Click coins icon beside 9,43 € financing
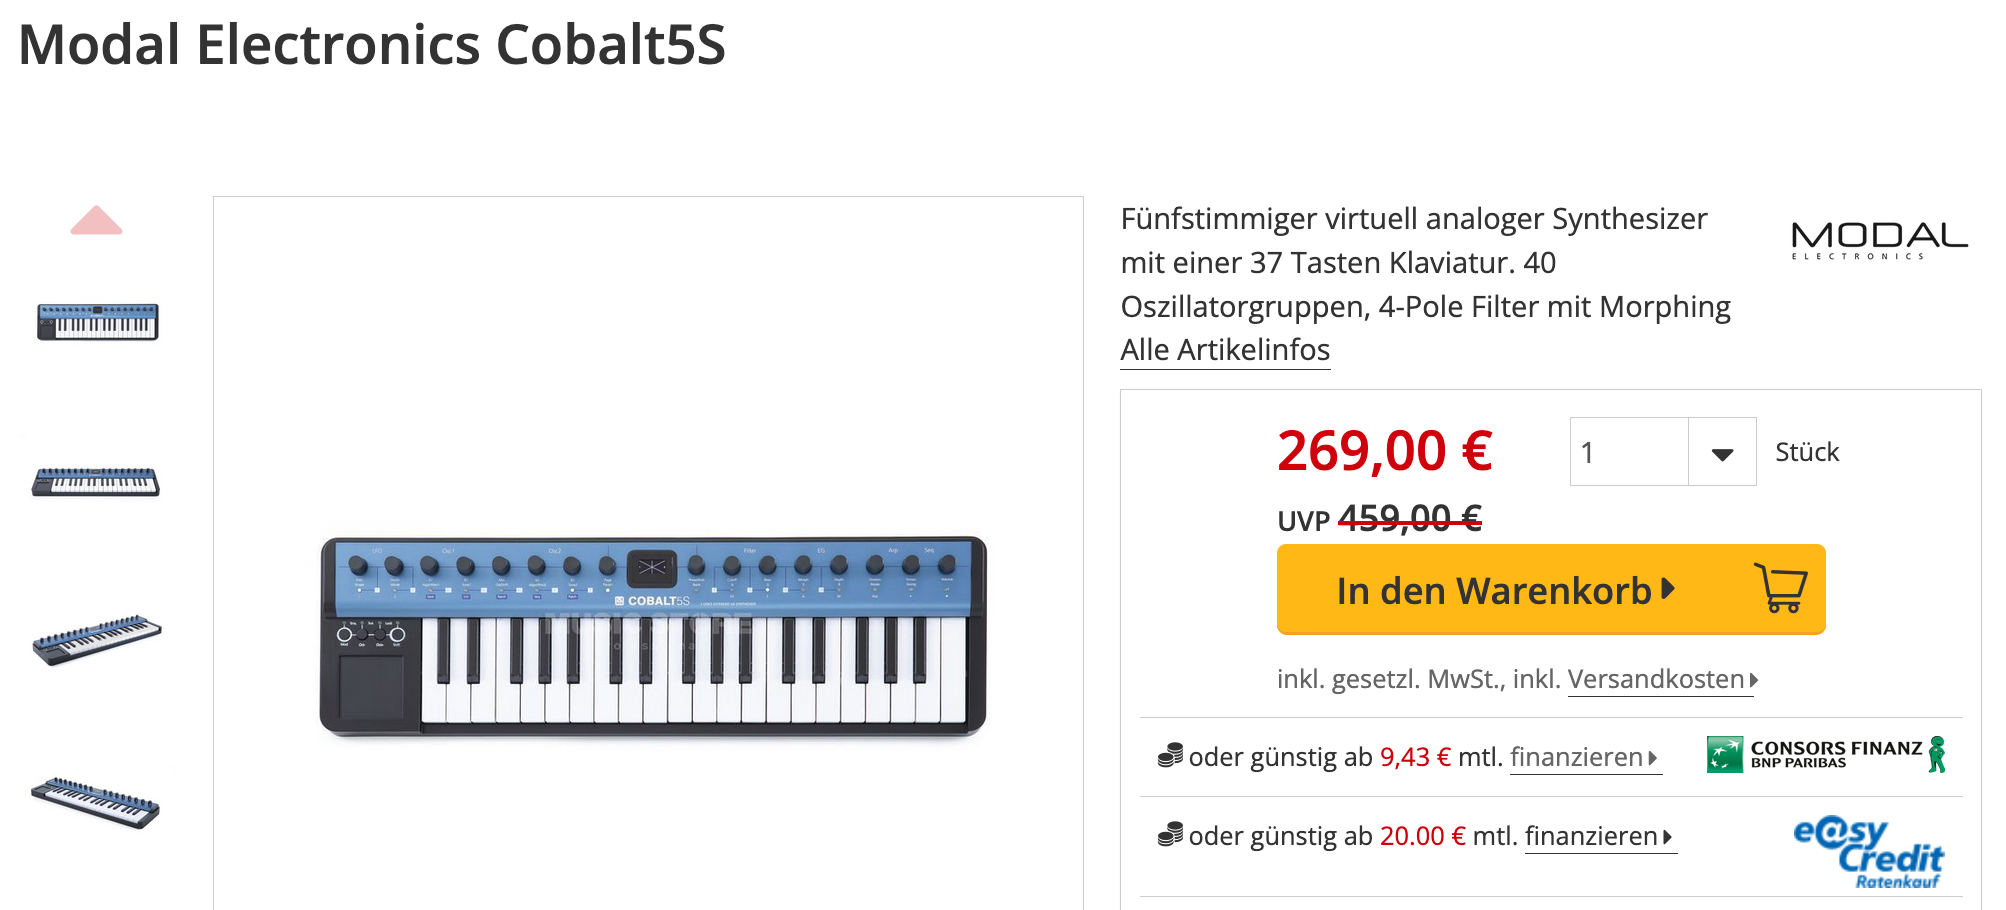 (1170, 756)
